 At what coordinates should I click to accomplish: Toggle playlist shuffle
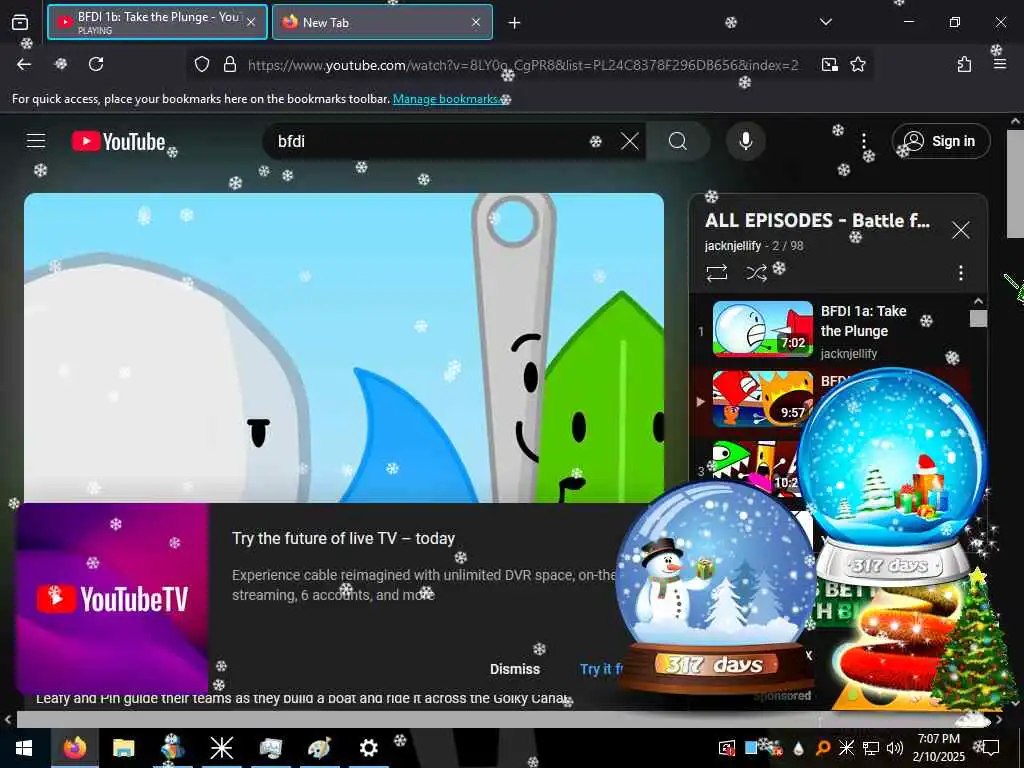756,272
